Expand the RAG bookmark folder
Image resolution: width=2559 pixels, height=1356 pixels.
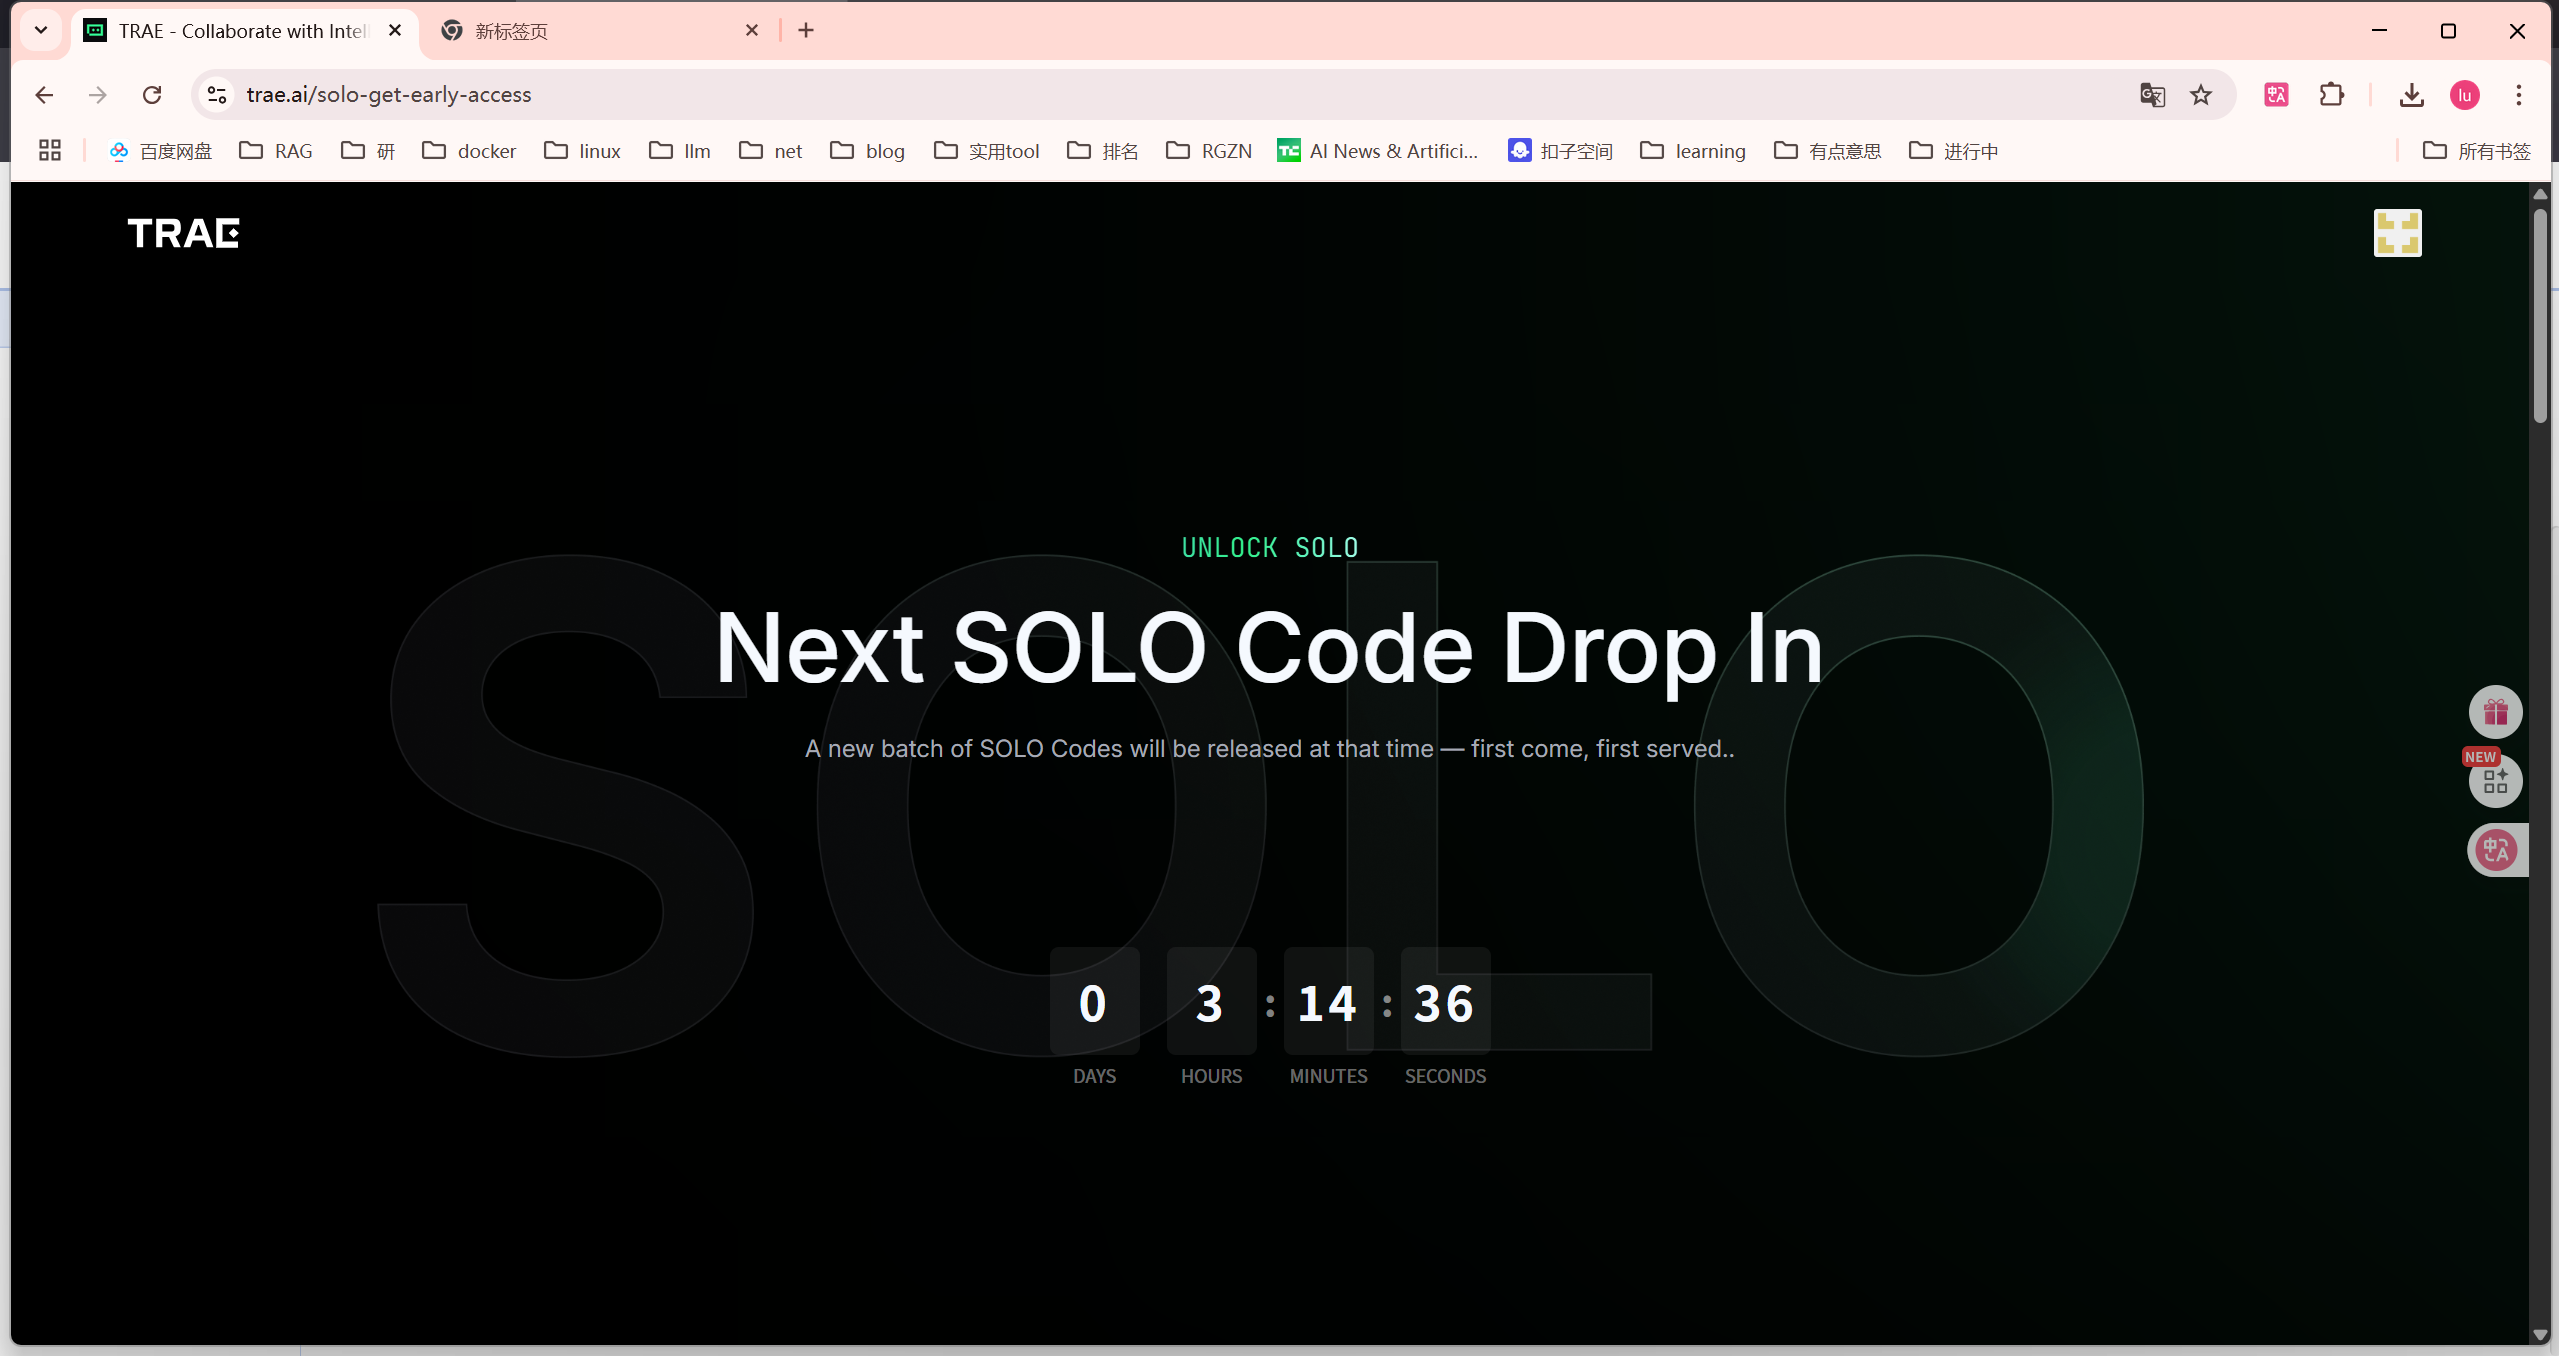[276, 151]
